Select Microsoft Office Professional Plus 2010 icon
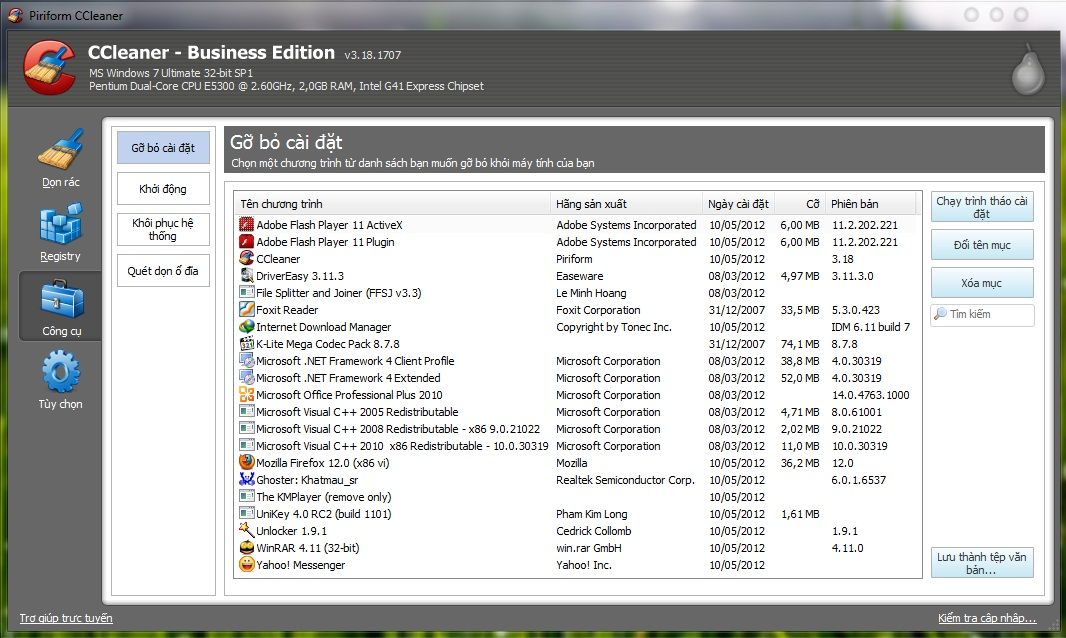Viewport: 1066px width, 638px height. coord(246,394)
